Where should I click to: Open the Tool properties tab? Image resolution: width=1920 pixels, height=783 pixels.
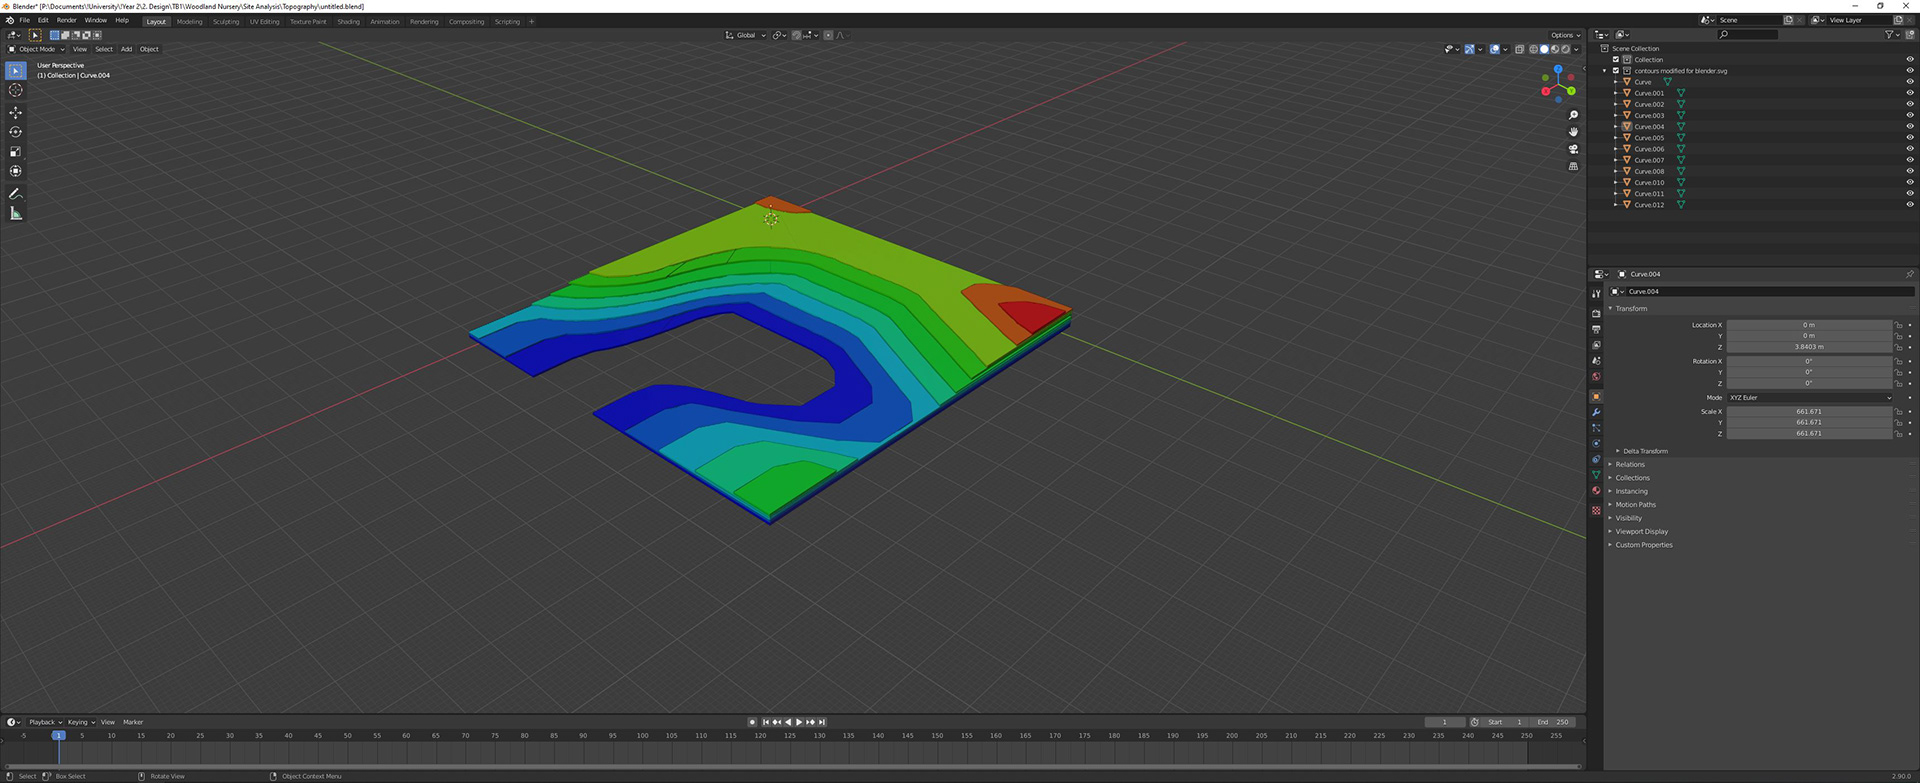pyautogui.click(x=1596, y=294)
